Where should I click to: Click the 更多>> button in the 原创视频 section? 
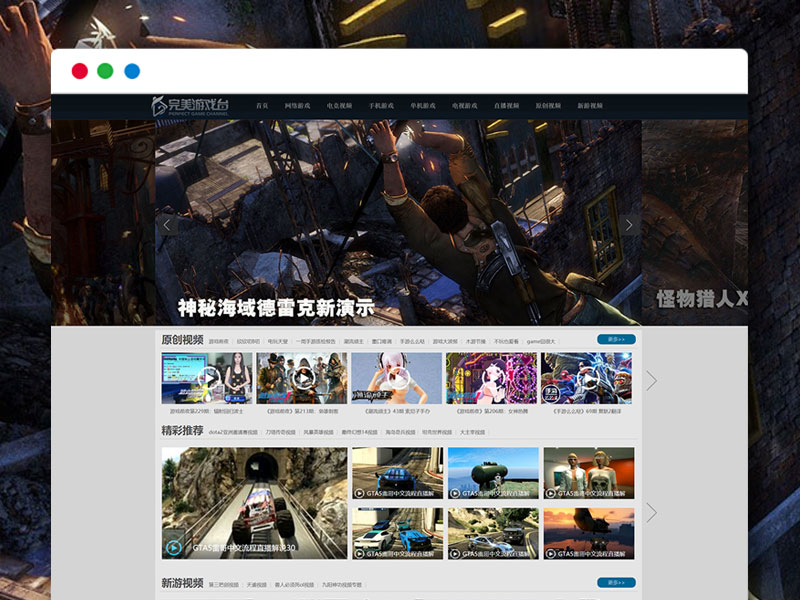click(616, 340)
